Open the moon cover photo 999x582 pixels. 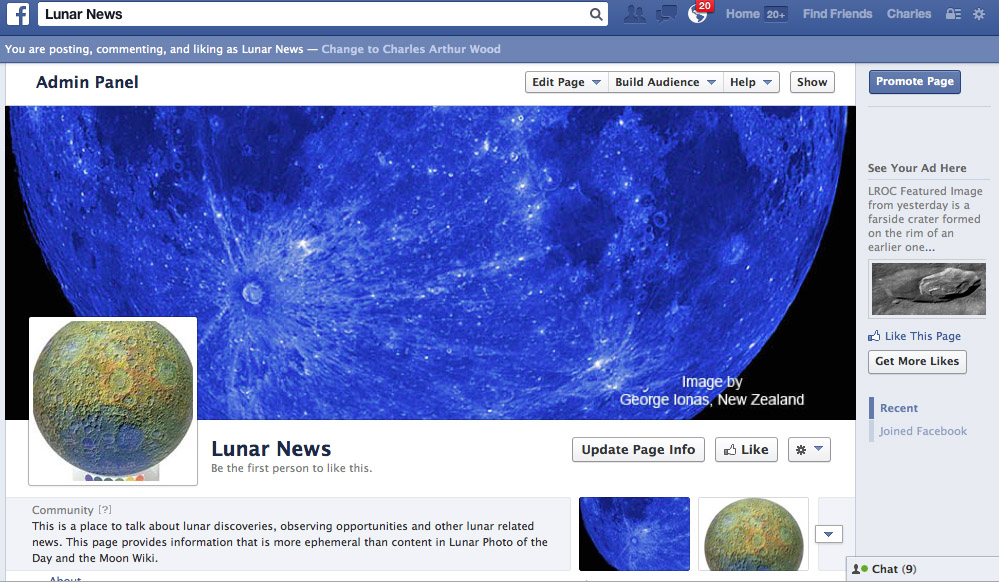[431, 263]
